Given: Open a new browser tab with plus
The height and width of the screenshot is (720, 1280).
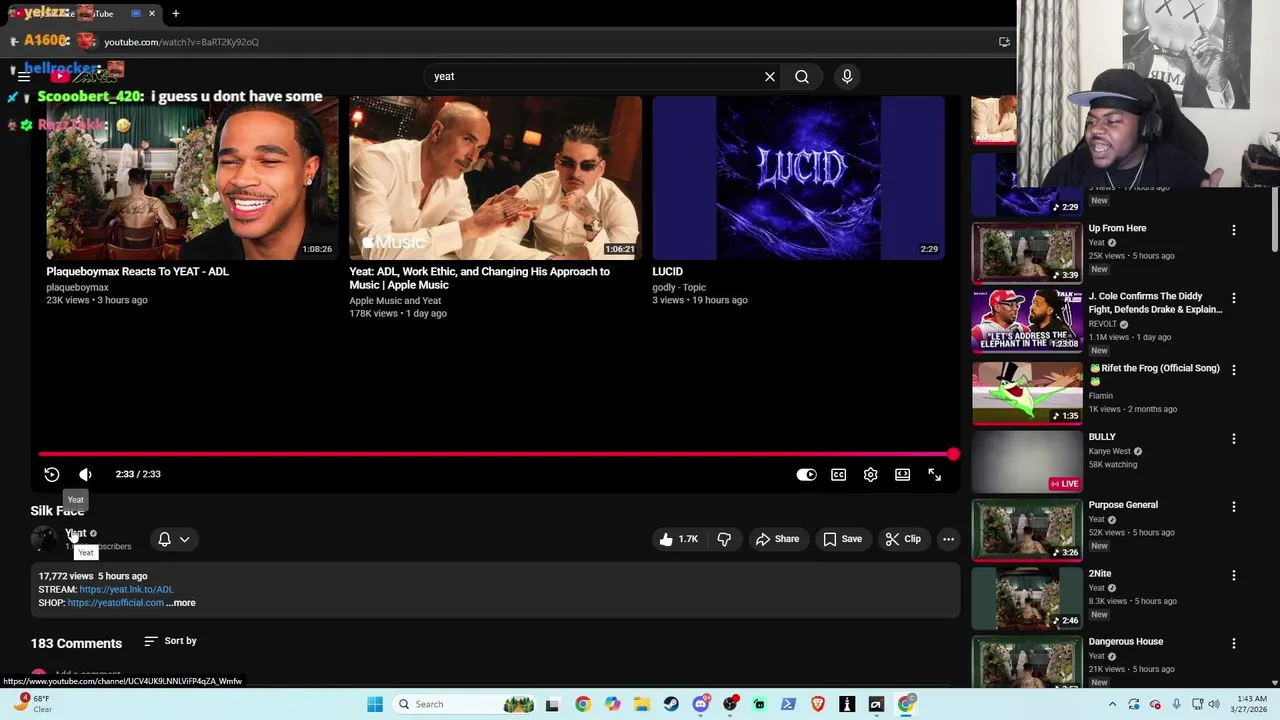Looking at the screenshot, I should (x=176, y=14).
